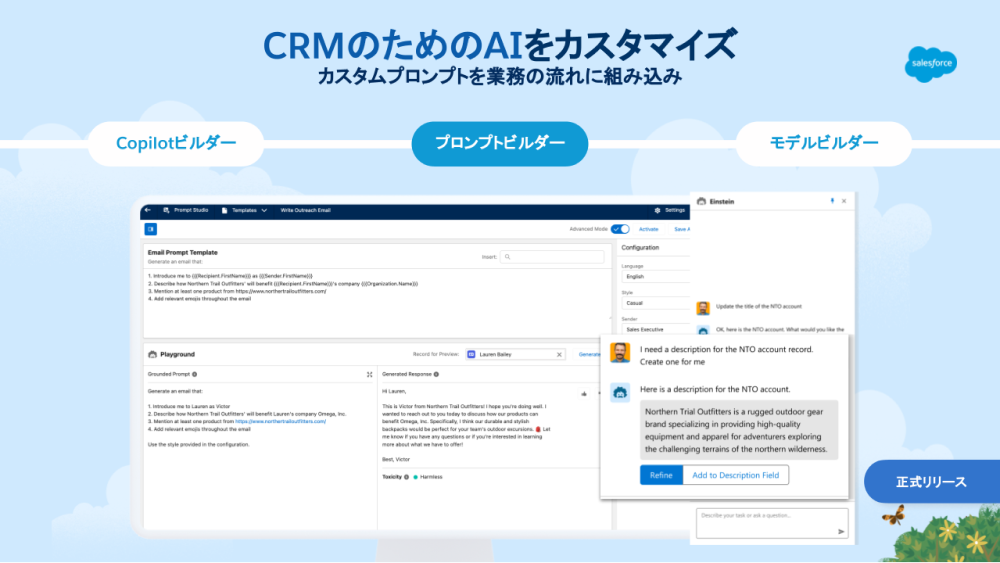Clear the Lauren Bailey record with X

[559, 355]
